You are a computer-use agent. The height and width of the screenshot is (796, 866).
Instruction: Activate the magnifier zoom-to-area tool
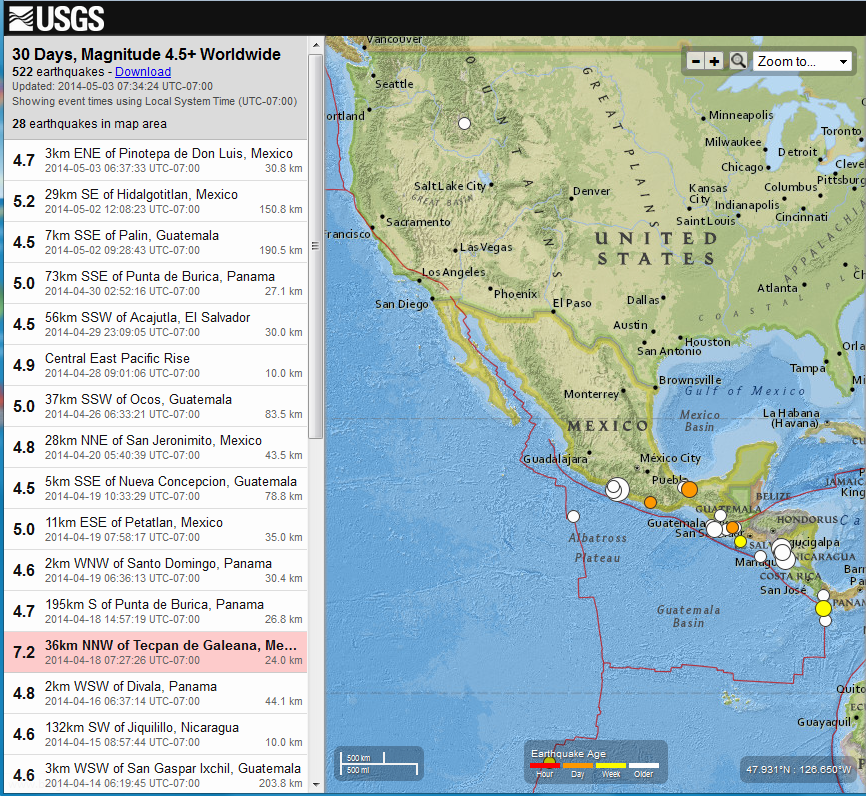[738, 61]
